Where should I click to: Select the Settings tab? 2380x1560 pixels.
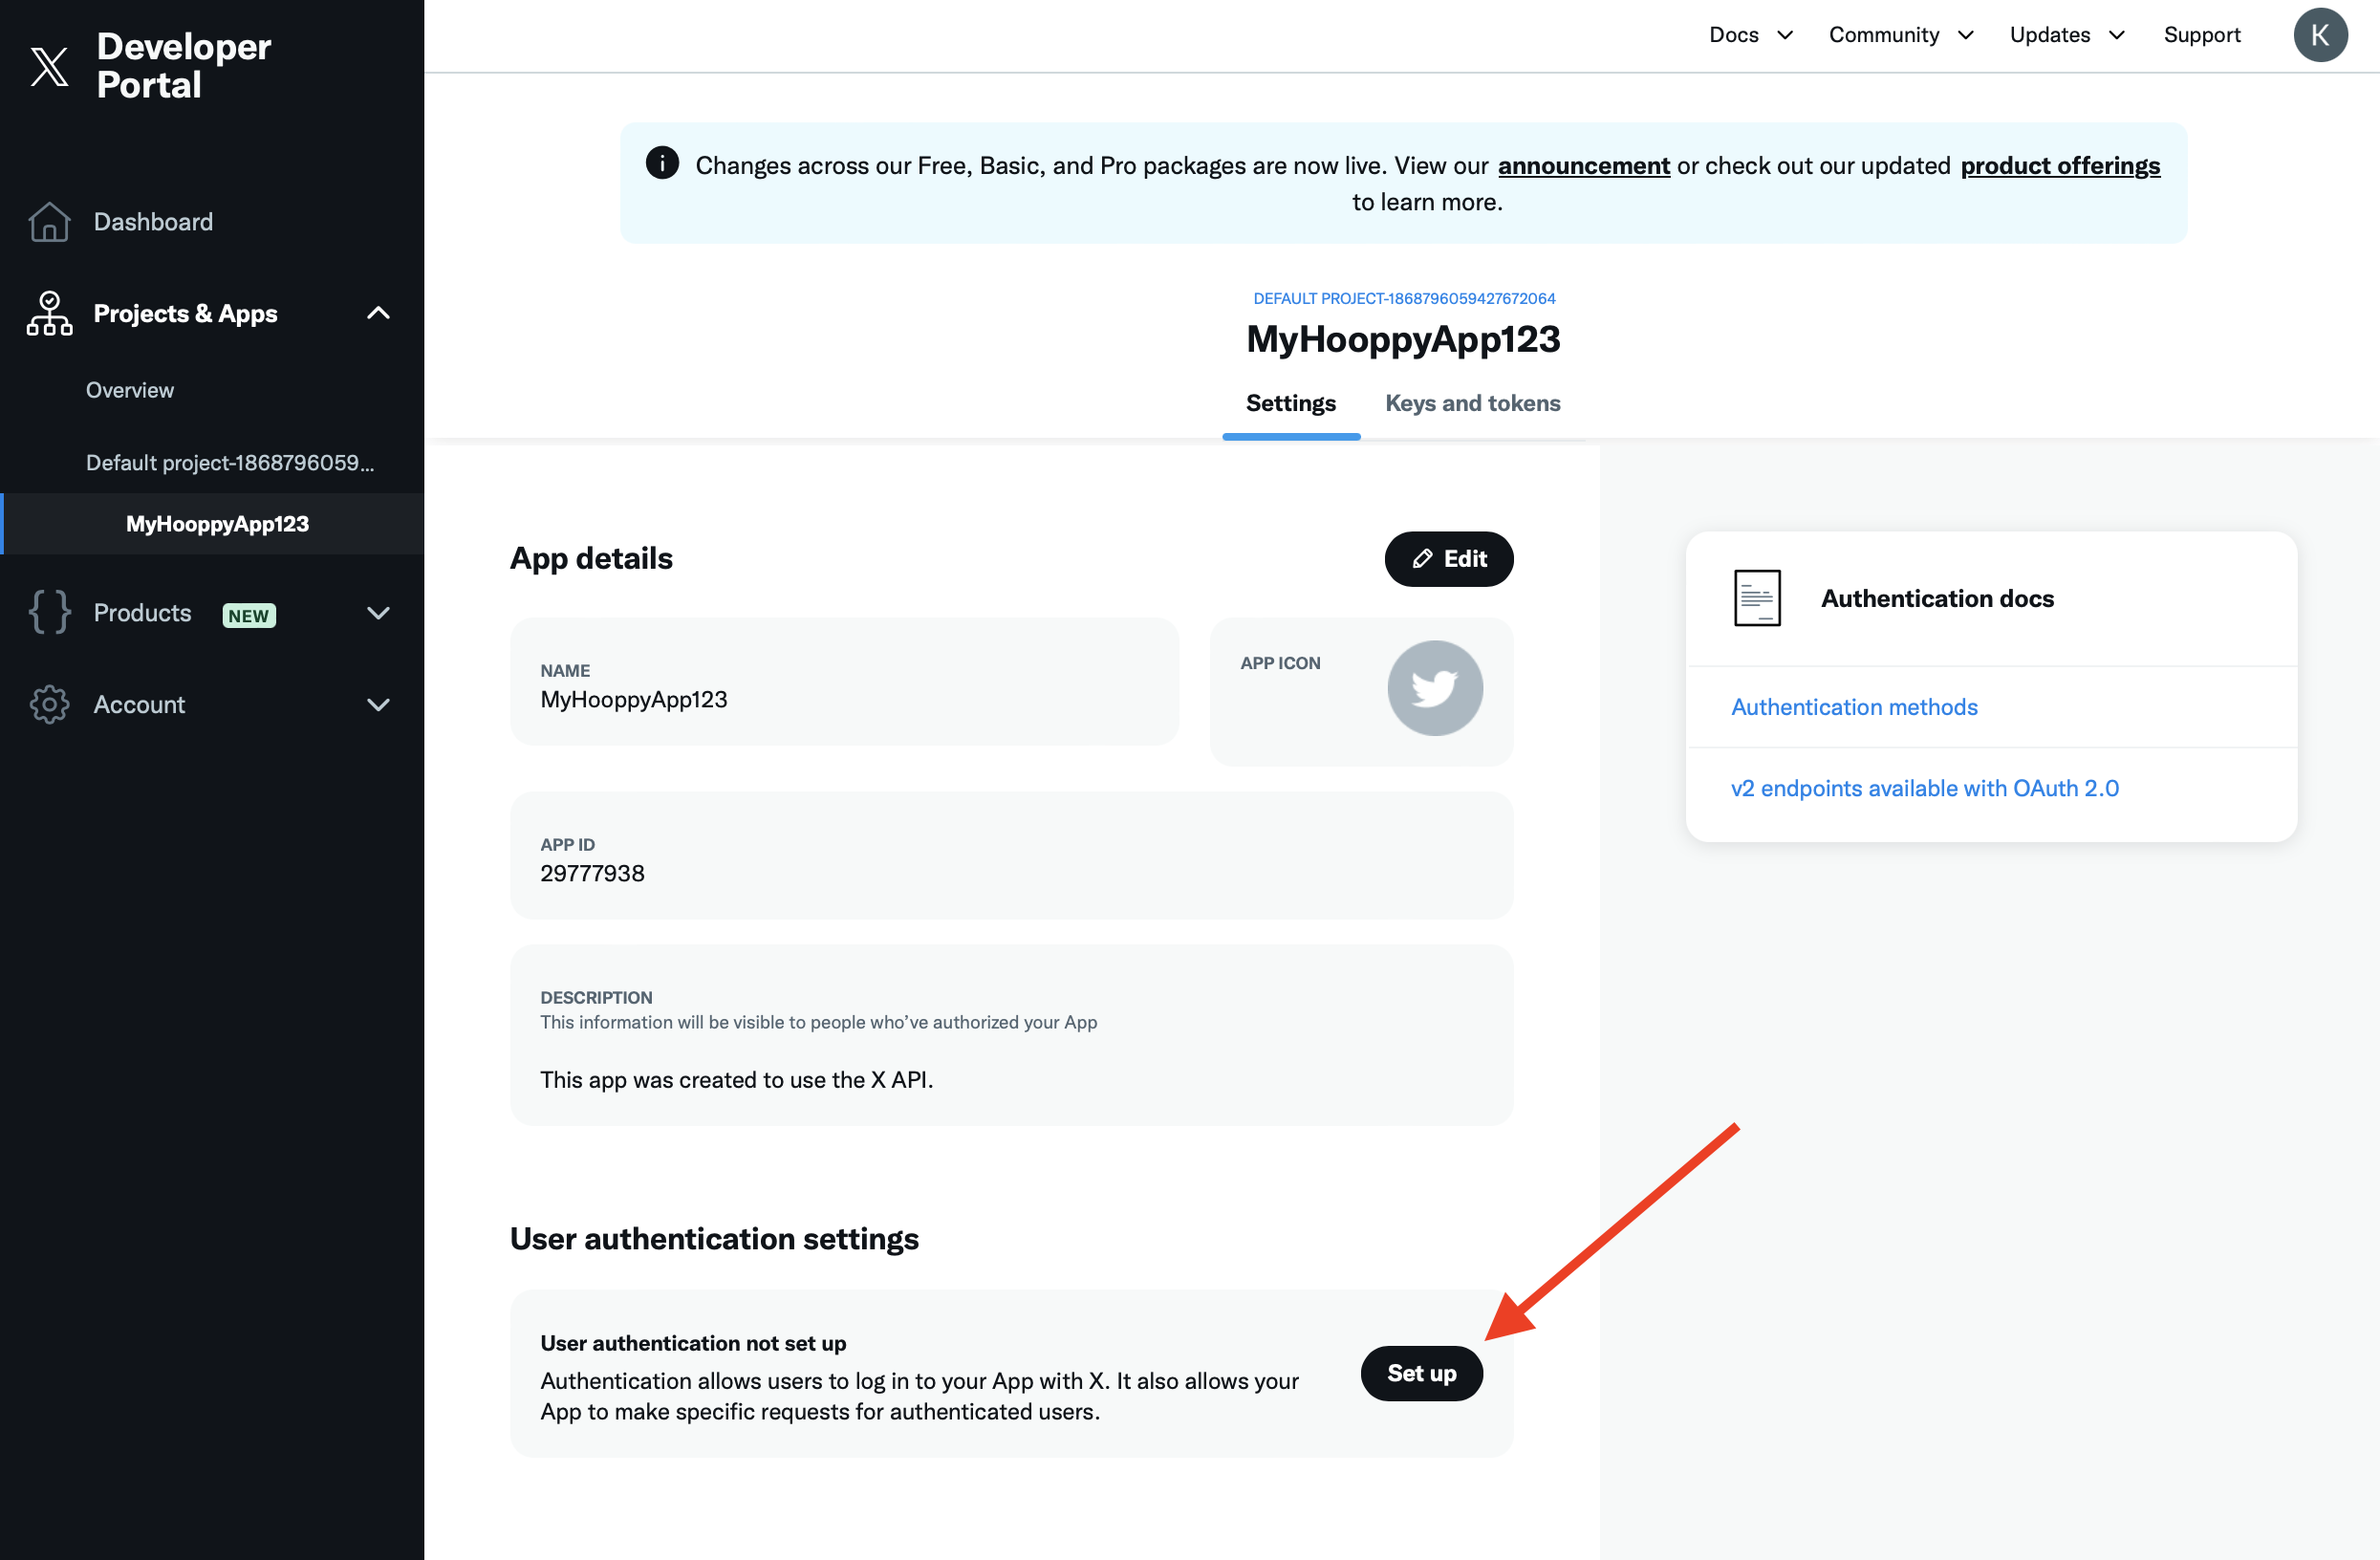[x=1290, y=403]
